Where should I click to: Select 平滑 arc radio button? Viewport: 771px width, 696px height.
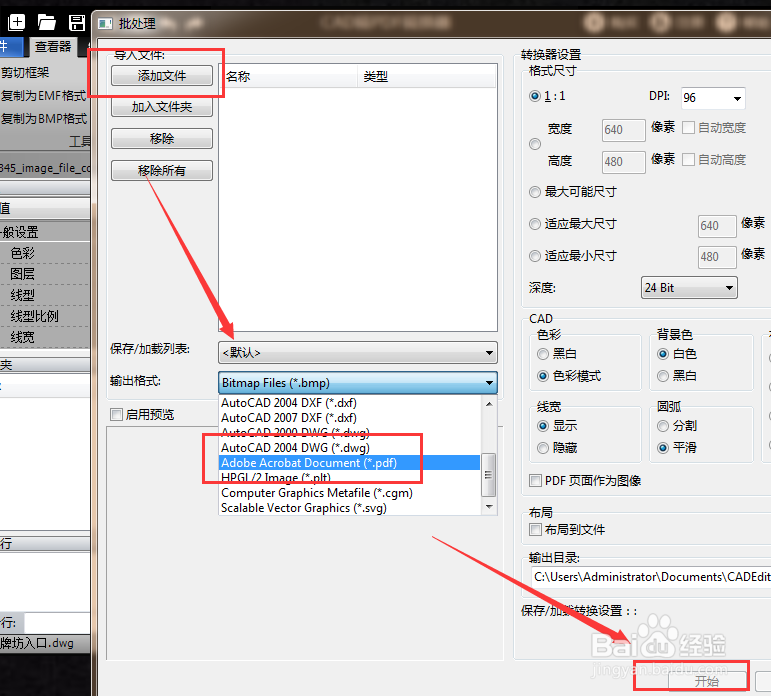[663, 448]
